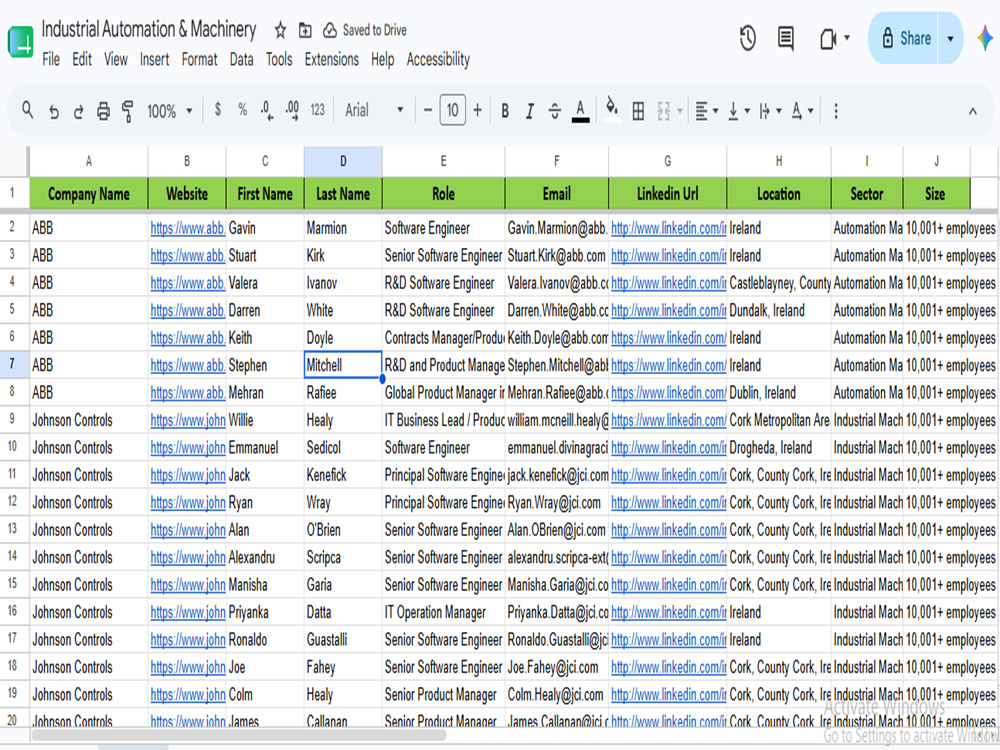Viewport: 1000px width, 750px height.
Task: Select column D header
Action: coord(343,161)
